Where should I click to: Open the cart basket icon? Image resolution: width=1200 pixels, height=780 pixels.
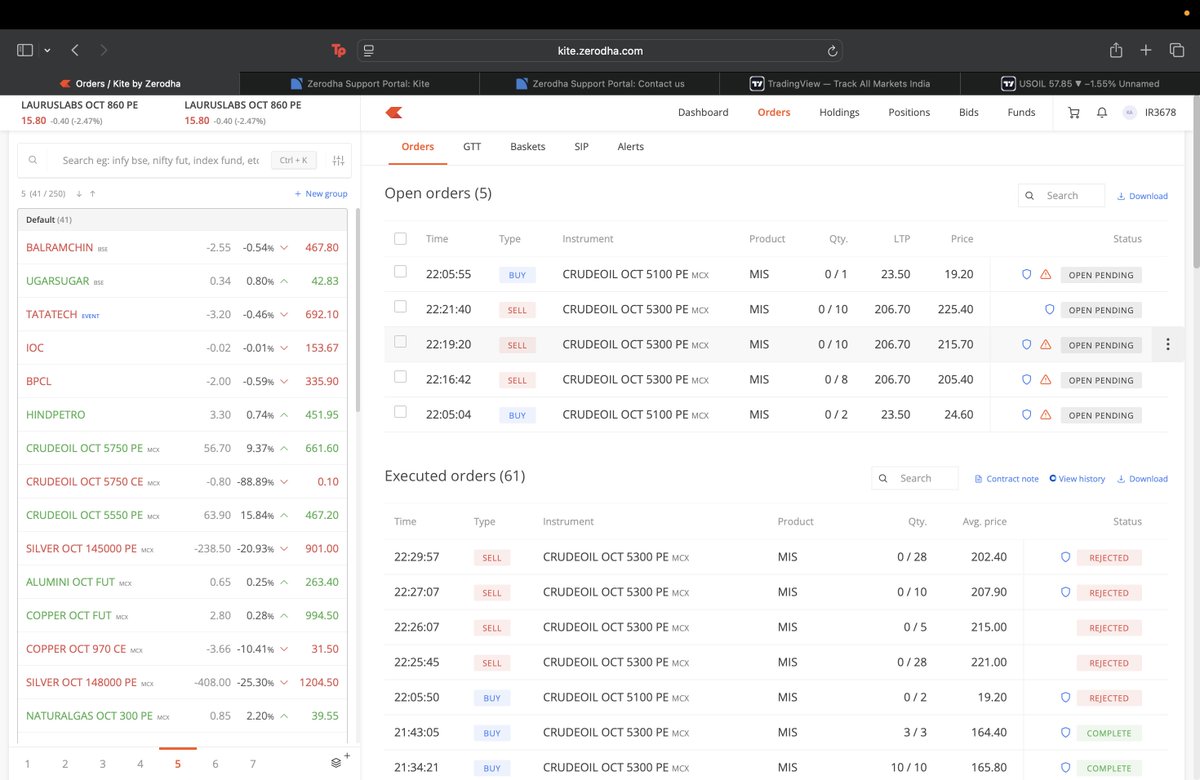tap(1074, 113)
